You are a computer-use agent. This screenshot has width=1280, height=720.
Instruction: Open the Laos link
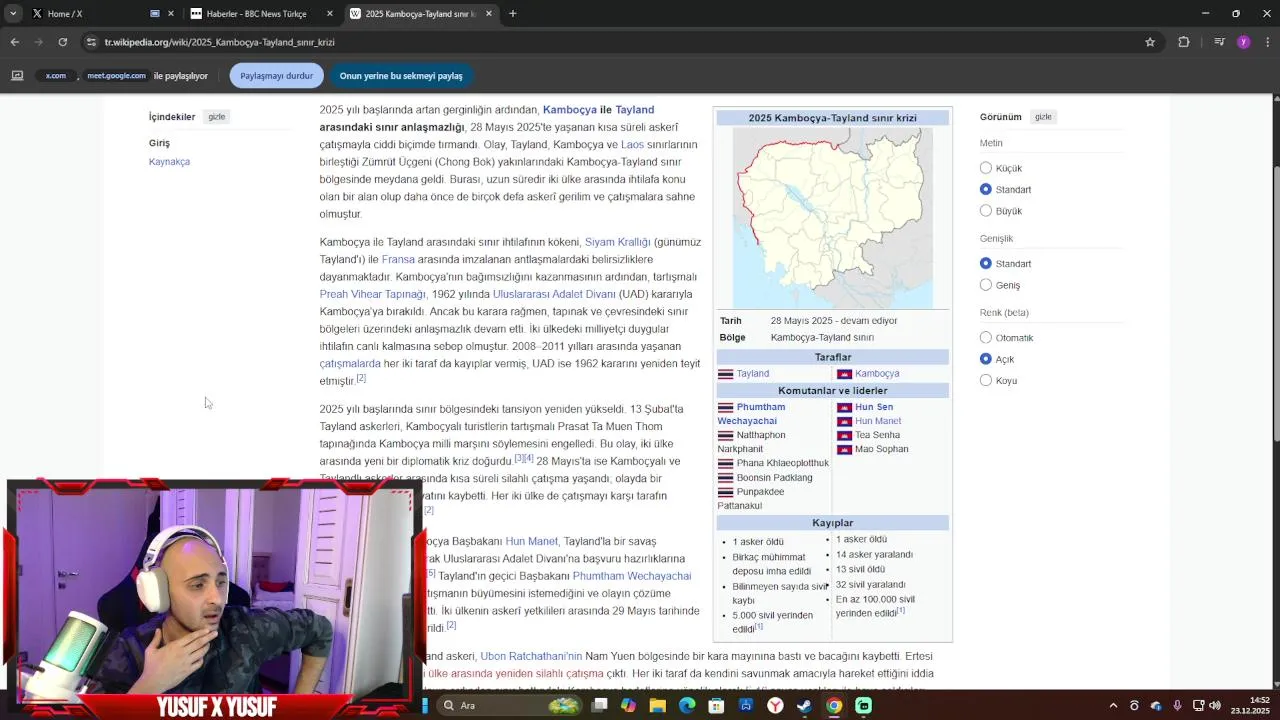632,145
